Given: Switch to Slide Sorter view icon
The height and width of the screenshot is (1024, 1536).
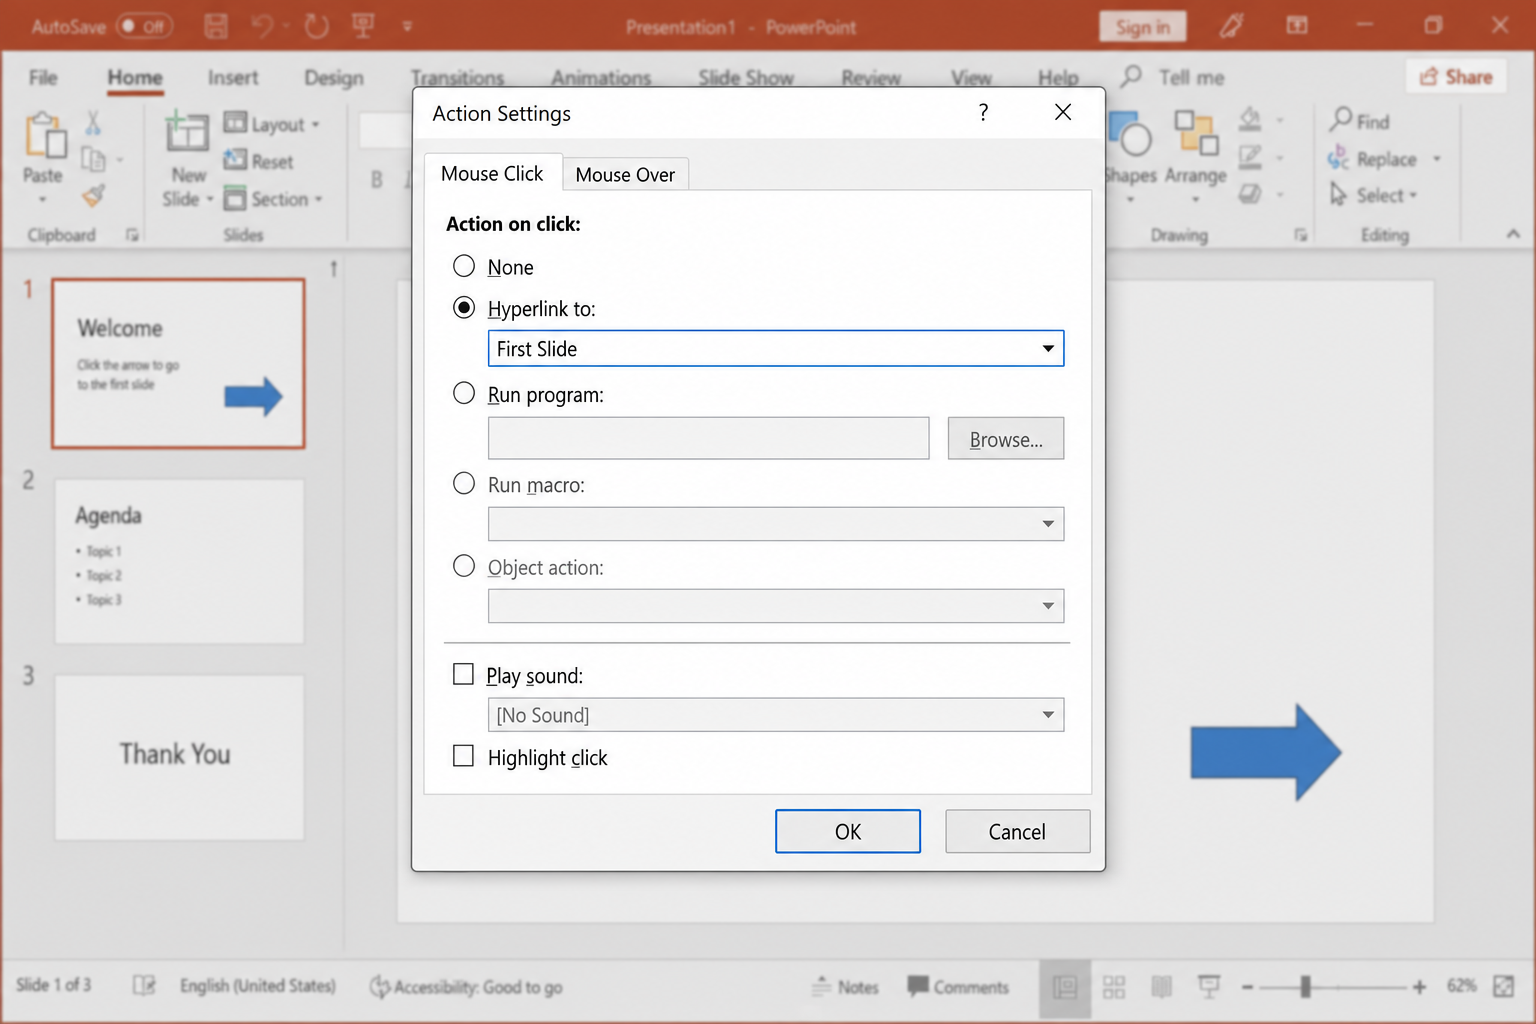Looking at the screenshot, I should point(1114,988).
